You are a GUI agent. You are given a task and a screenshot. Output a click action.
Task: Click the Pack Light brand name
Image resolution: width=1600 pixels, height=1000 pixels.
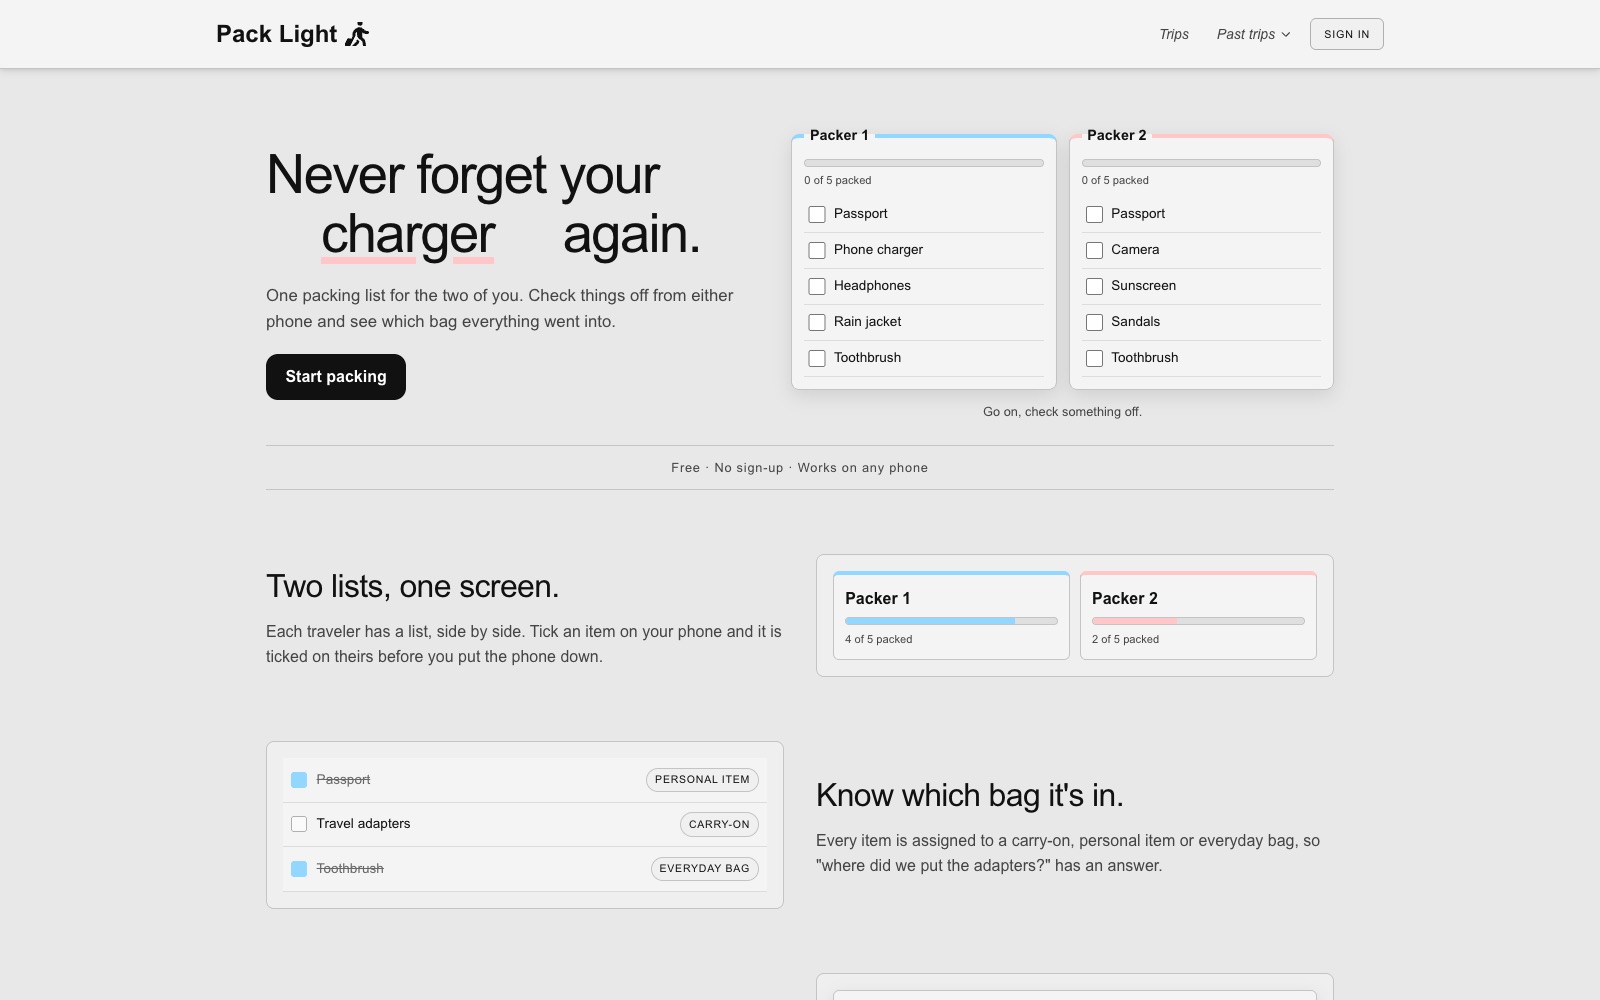pos(277,34)
